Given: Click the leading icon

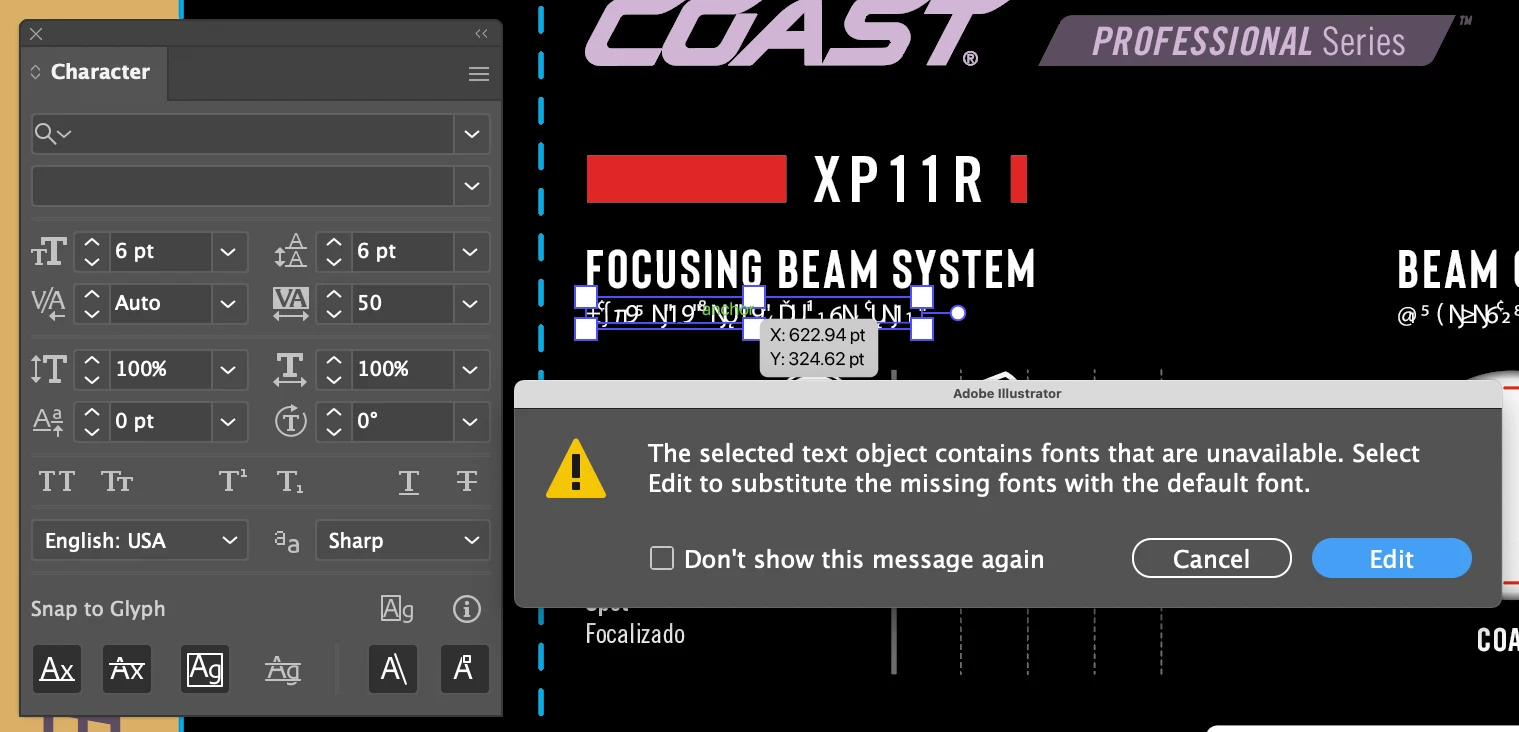Looking at the screenshot, I should [x=291, y=252].
